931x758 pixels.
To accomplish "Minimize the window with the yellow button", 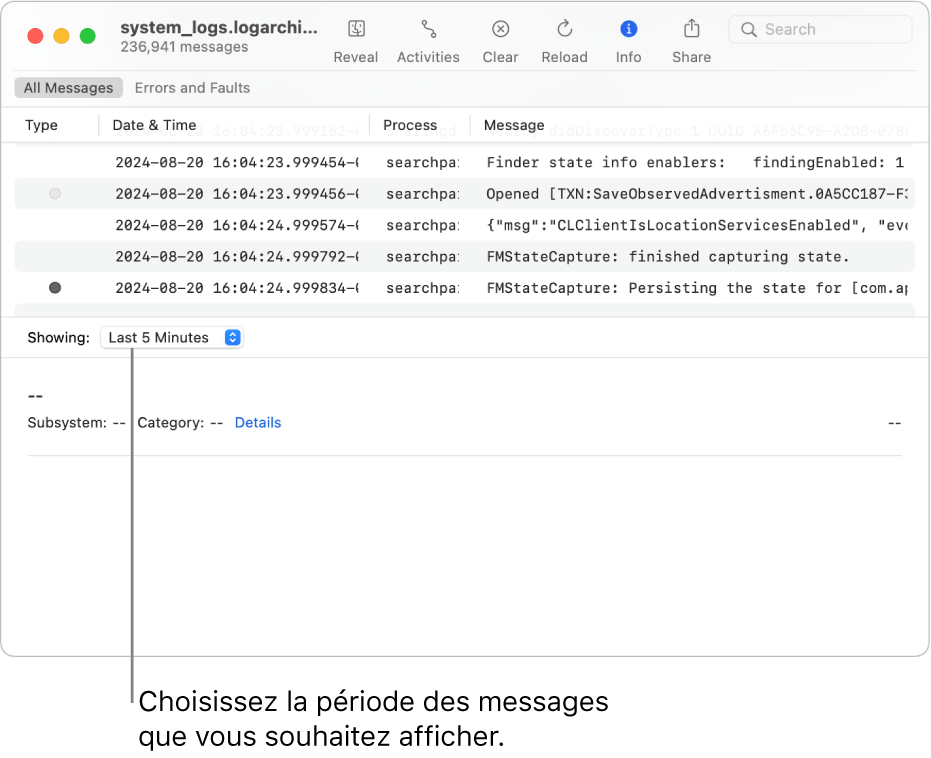I will [61, 36].
